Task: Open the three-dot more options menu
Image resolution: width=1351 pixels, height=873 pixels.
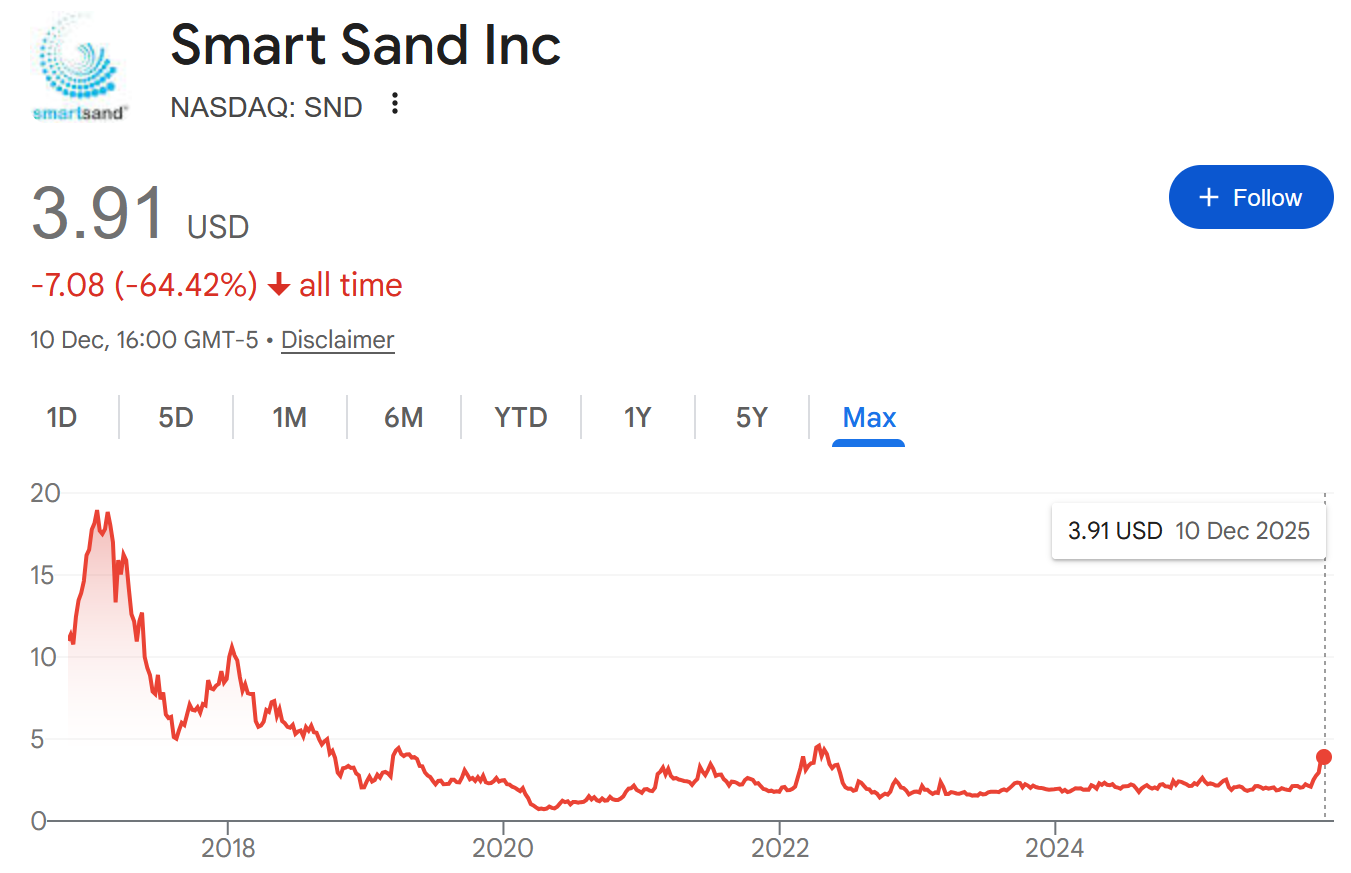Action: coord(395,104)
